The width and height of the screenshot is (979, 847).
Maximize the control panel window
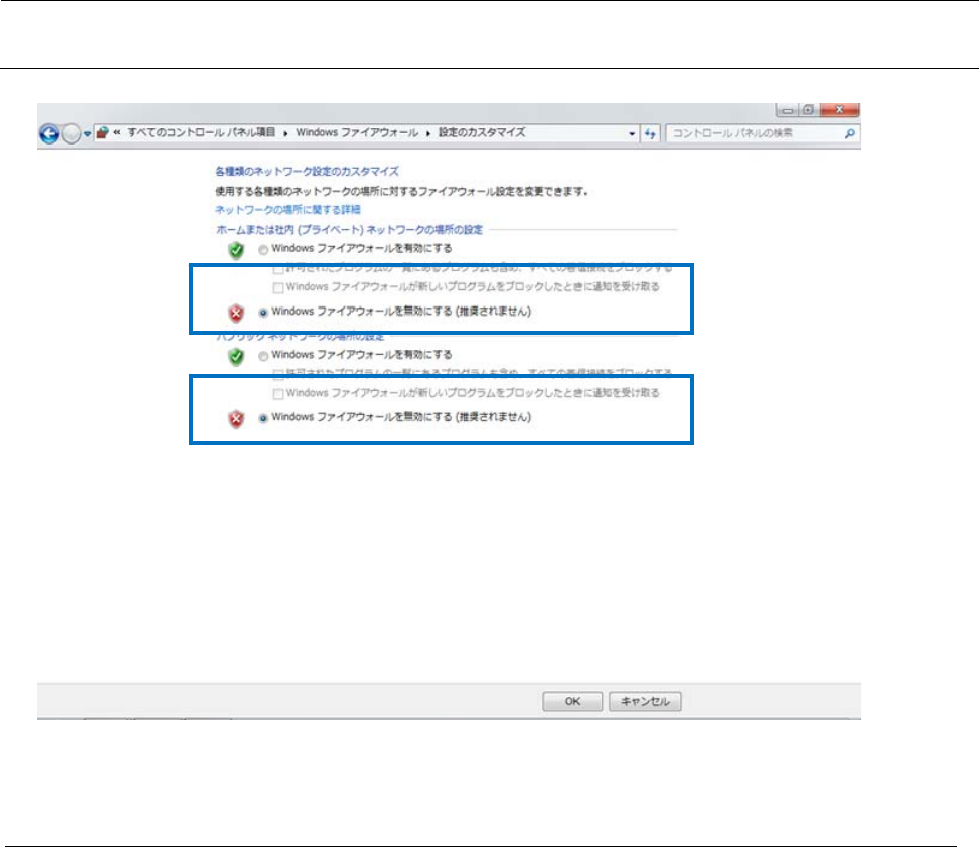tap(809, 110)
